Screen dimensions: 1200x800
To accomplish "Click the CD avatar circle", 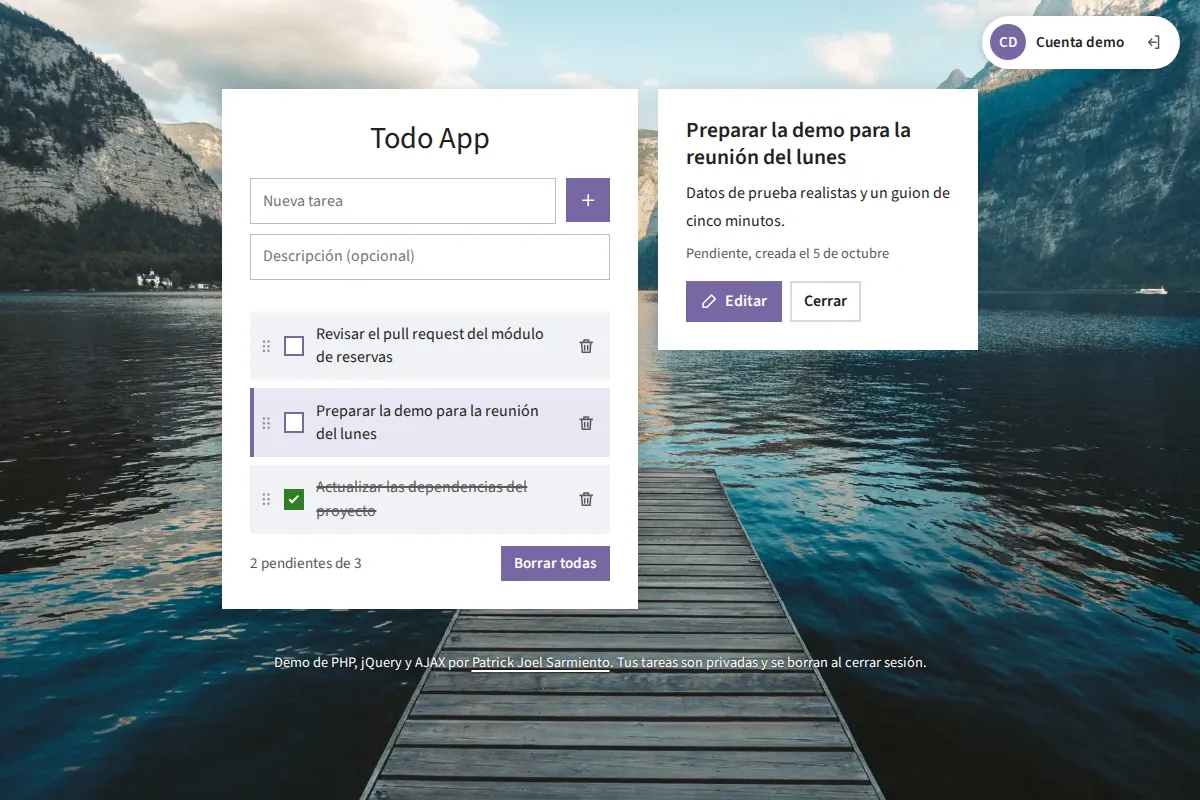I will pos(1008,42).
